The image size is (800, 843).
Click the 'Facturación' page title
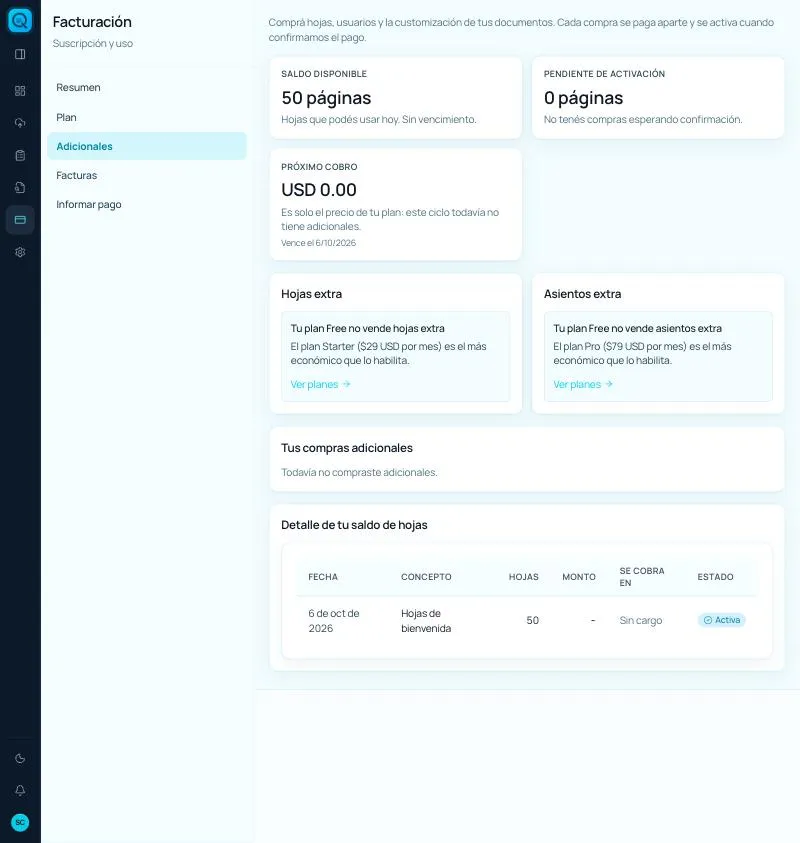pos(92,22)
